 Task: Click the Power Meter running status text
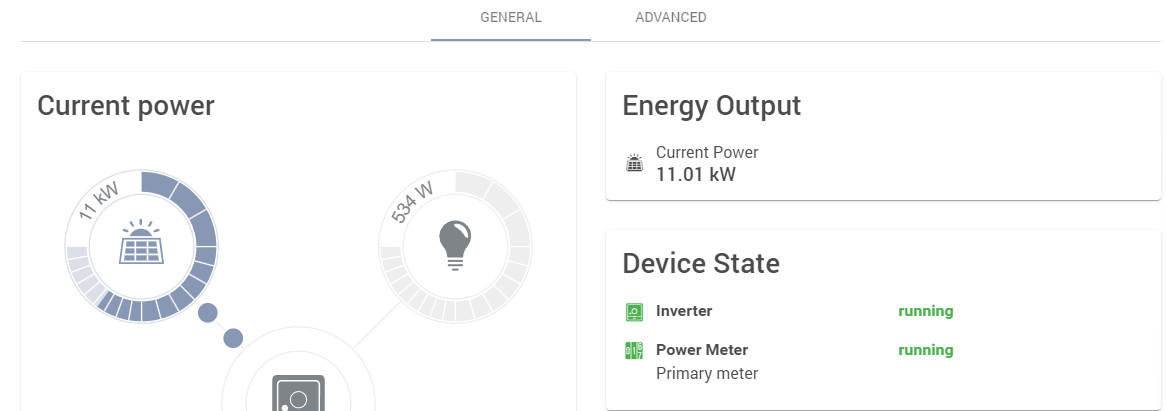(x=925, y=350)
